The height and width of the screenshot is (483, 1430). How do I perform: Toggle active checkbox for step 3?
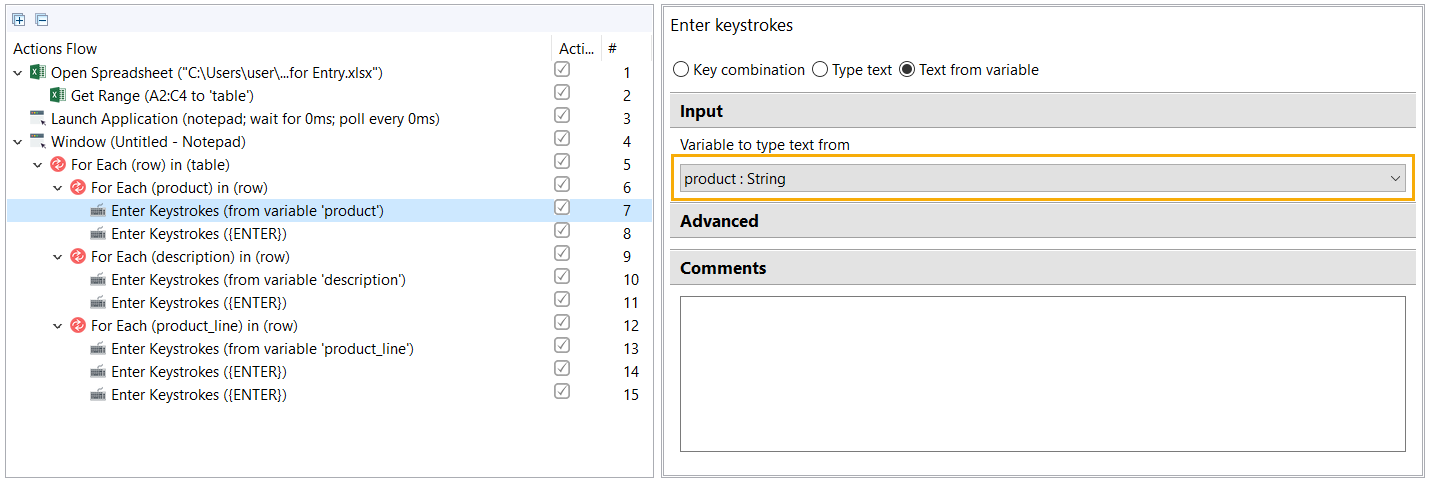[x=562, y=116]
